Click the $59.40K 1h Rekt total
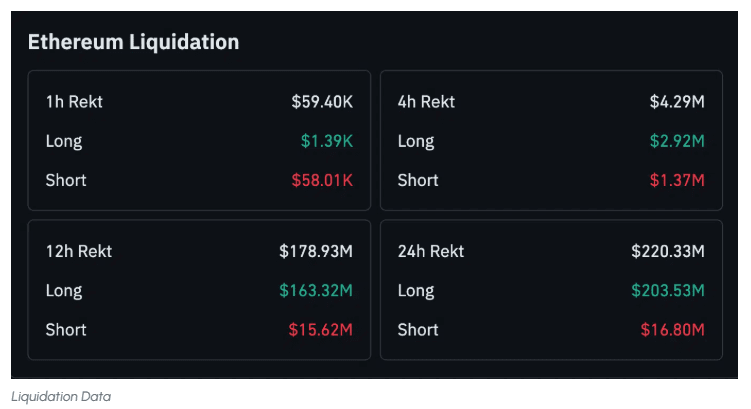 [x=322, y=101]
